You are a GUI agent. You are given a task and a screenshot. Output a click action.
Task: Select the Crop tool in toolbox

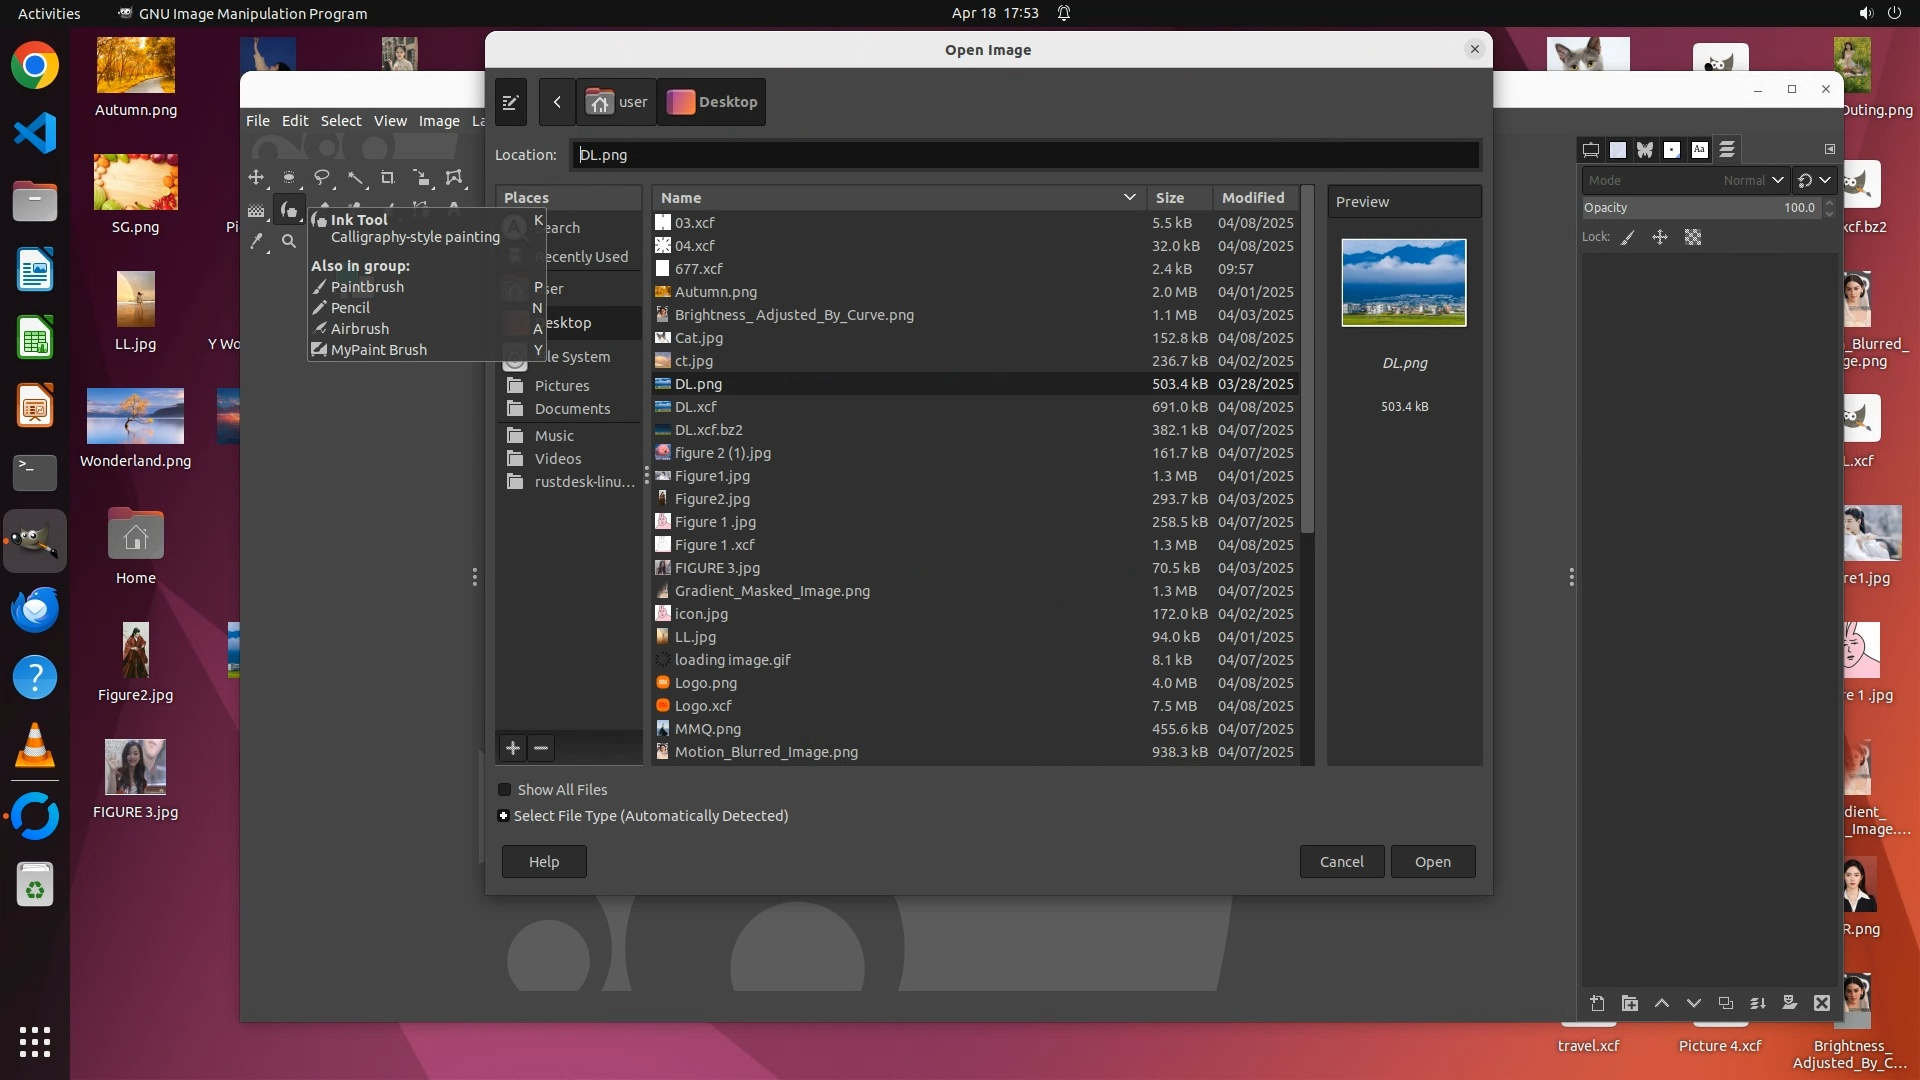coord(388,178)
